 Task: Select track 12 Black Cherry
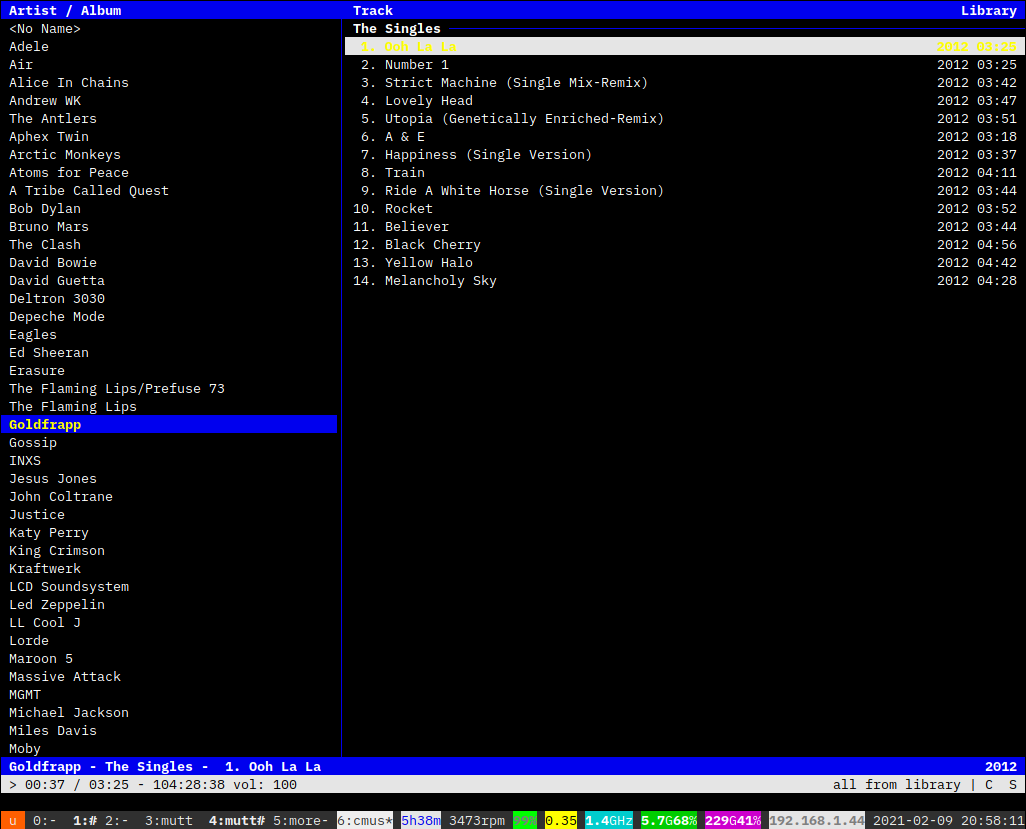(x=685, y=245)
